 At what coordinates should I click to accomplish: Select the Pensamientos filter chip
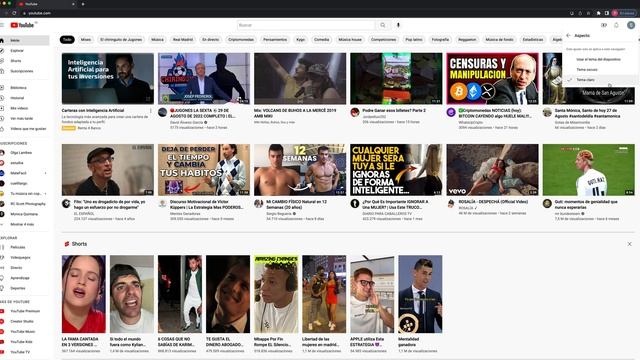[x=275, y=40]
